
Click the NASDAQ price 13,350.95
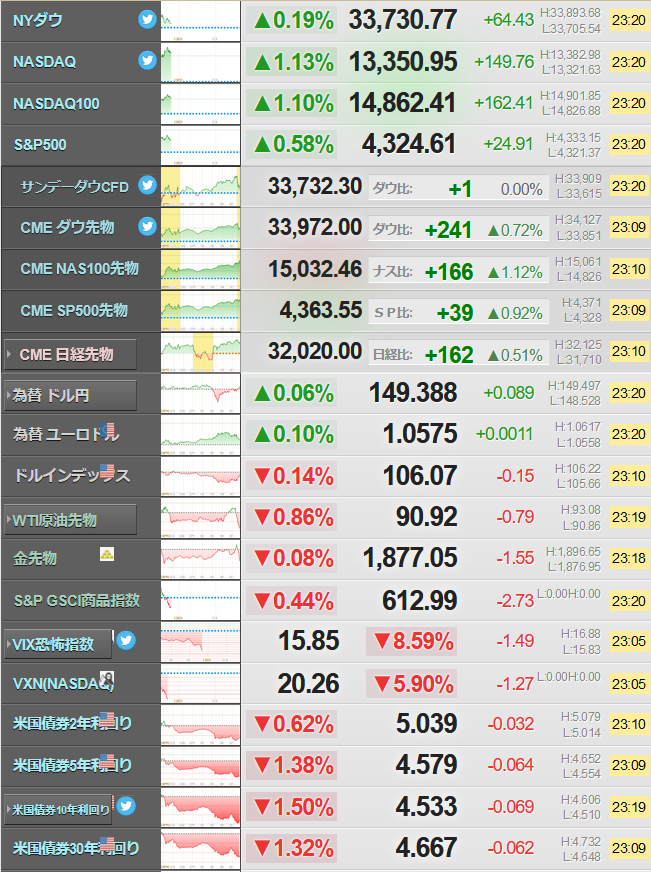402,62
